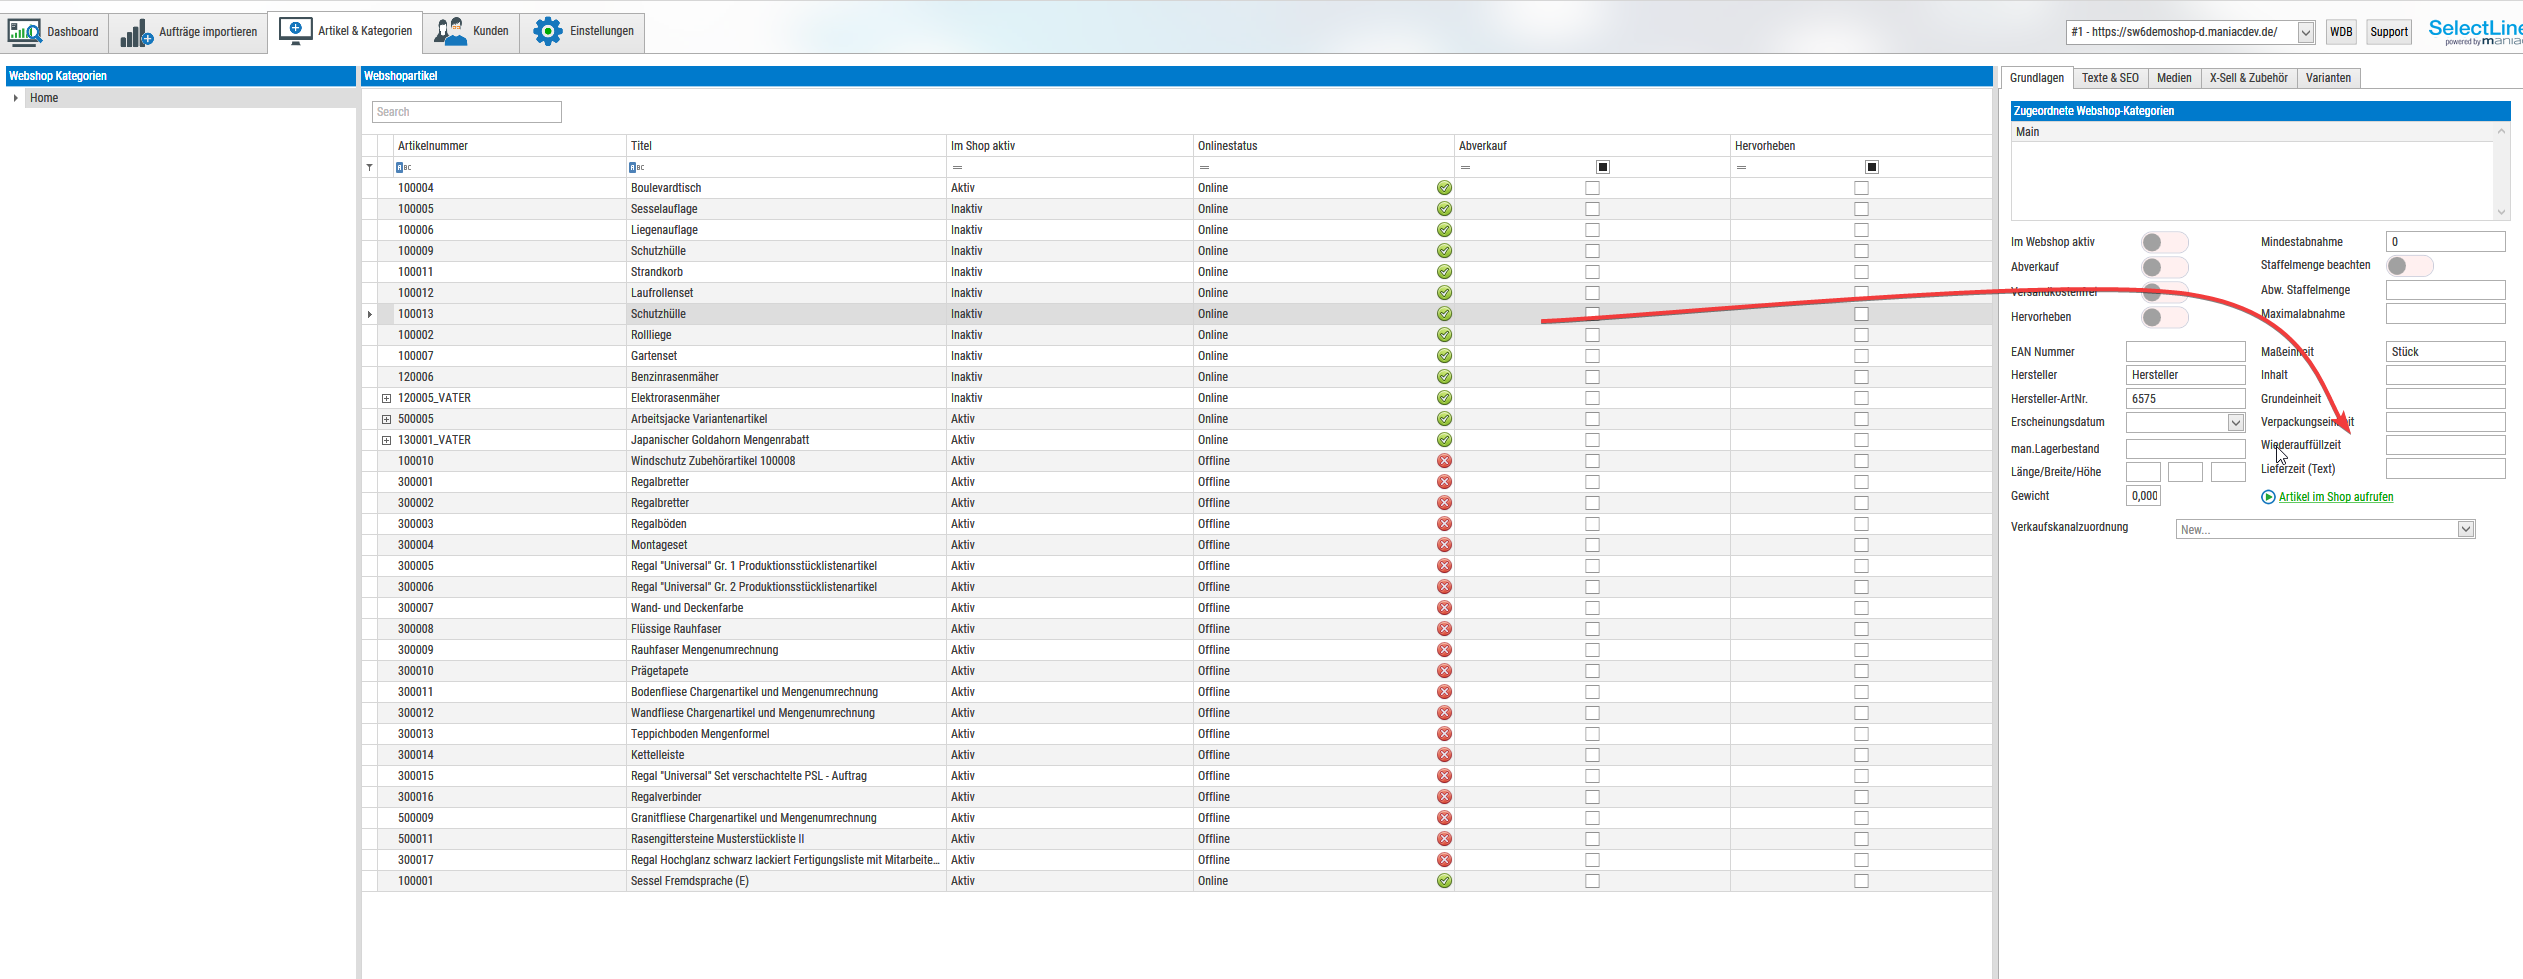
Task: Click the Kunden people icon
Action: click(x=450, y=32)
